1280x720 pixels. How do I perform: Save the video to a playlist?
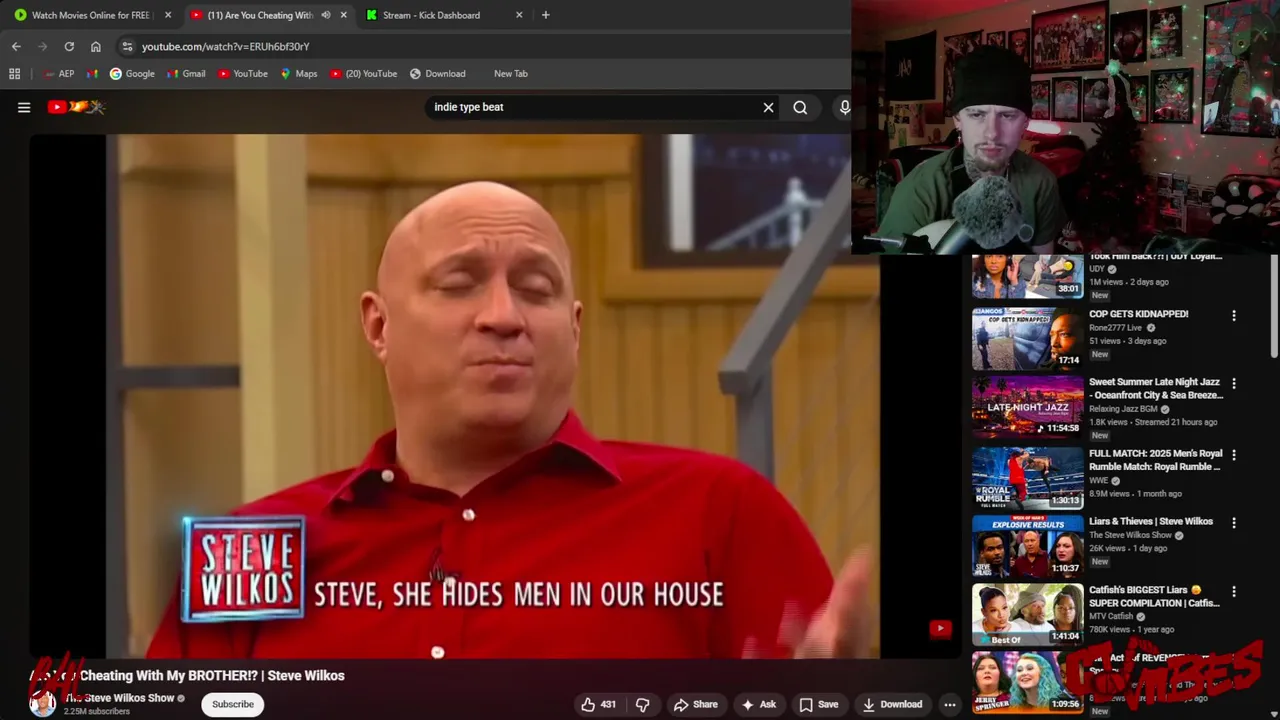(818, 704)
